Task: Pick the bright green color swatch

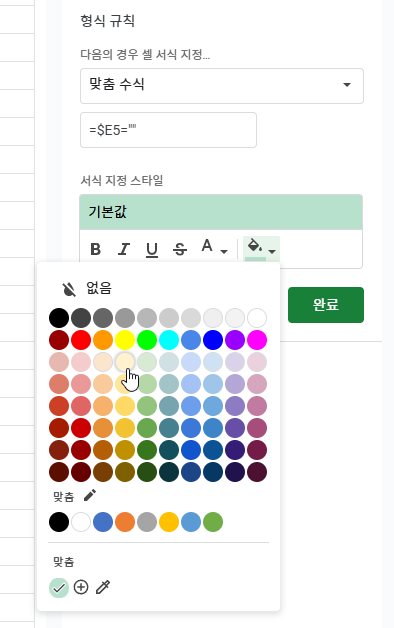Action: 147,340
